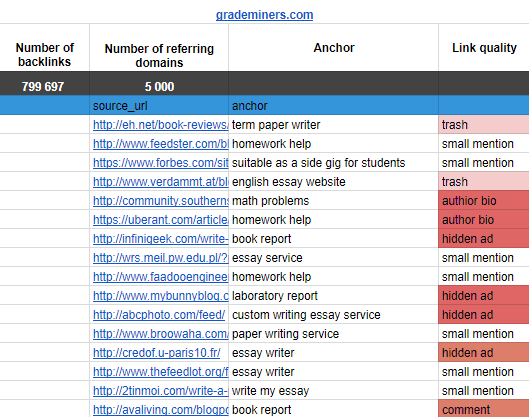
Task: Select 'suitable as a side gig for students' cell
Action: [334, 163]
